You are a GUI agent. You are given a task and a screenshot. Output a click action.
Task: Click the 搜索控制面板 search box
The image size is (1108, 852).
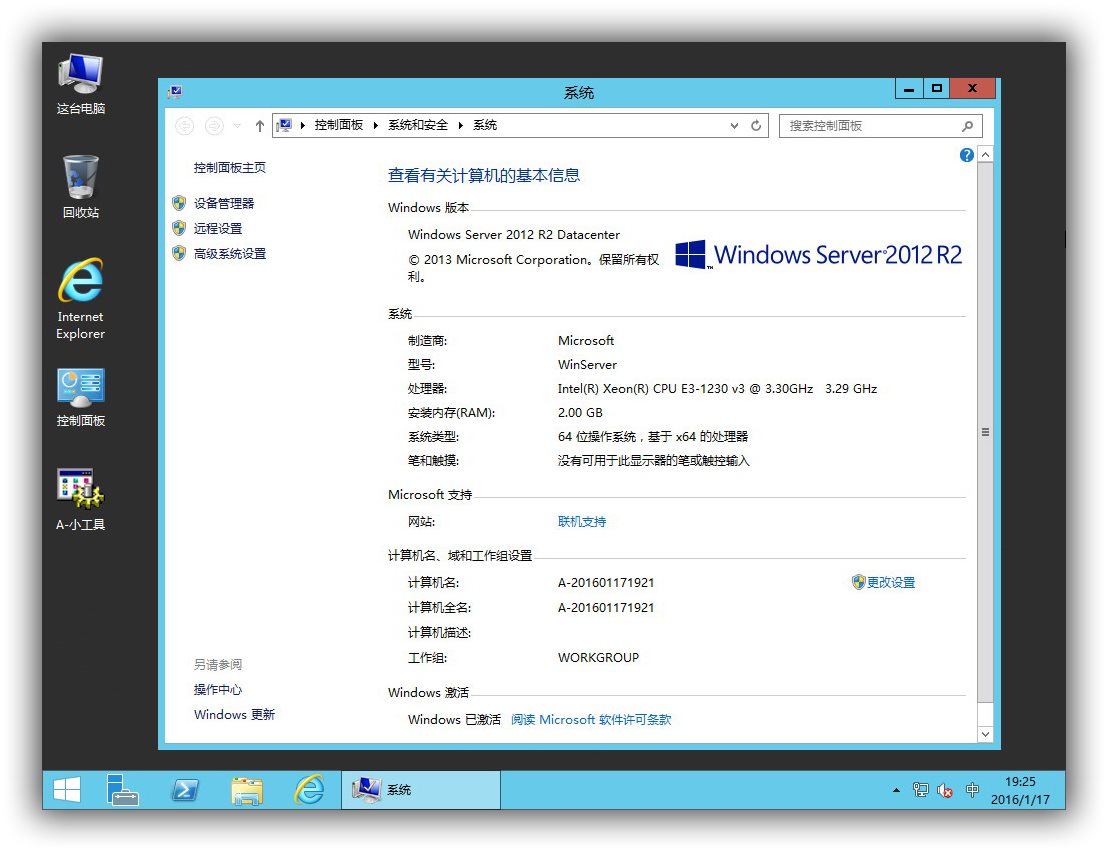880,126
